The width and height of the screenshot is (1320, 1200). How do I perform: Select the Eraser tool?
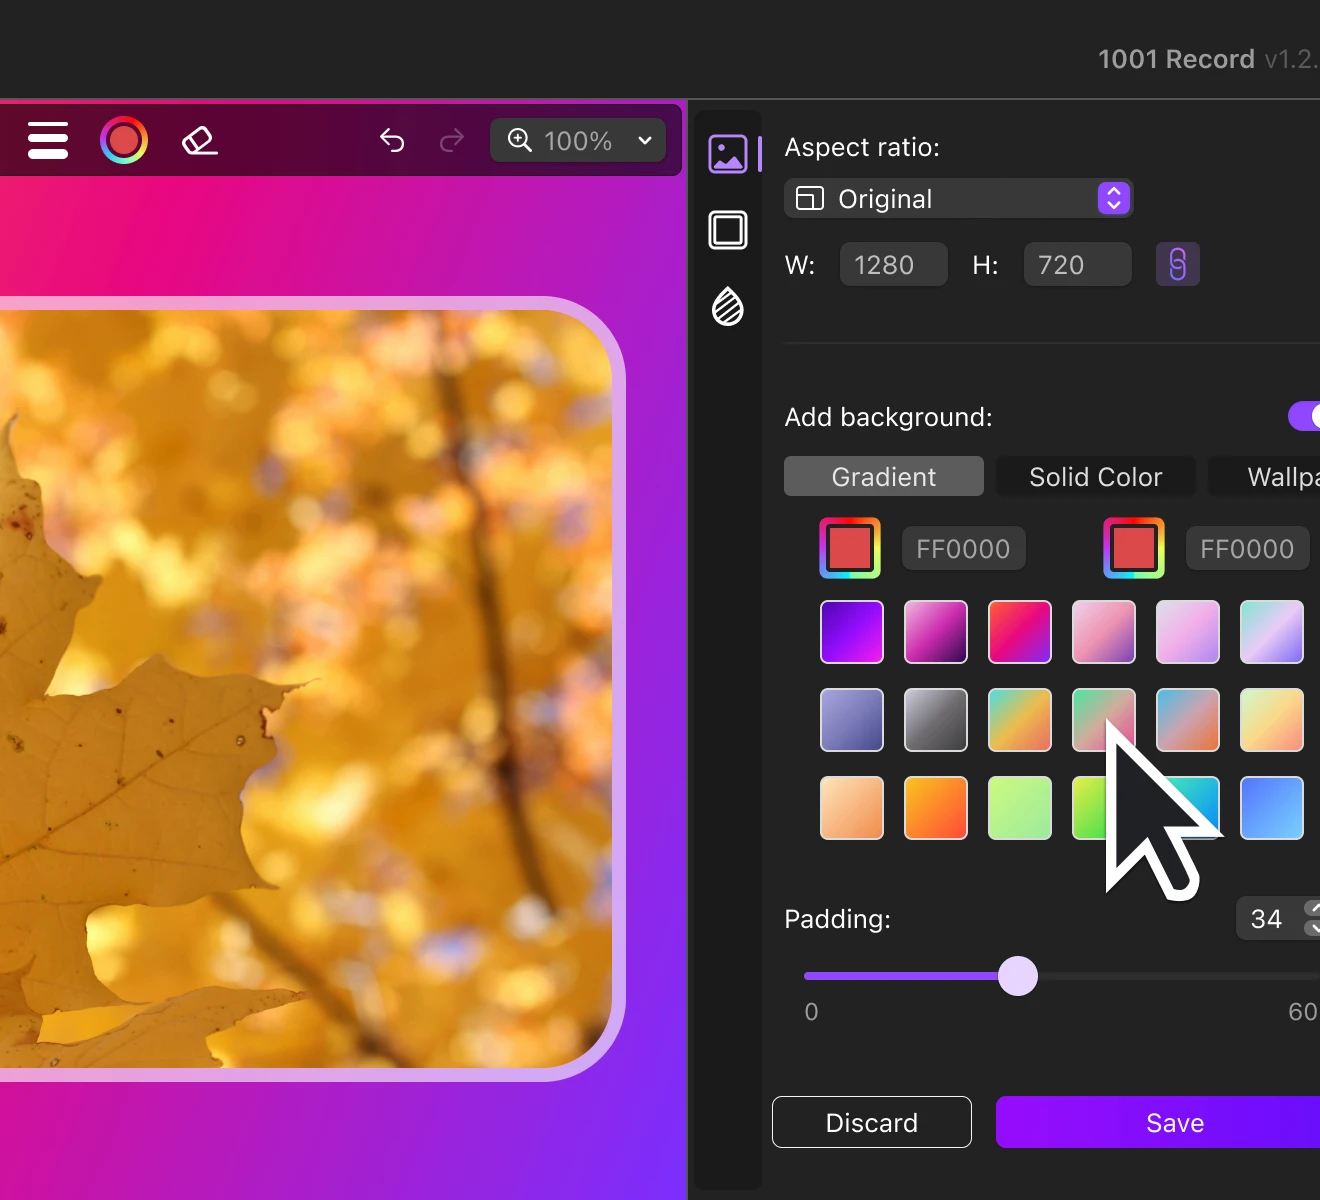pyautogui.click(x=199, y=140)
